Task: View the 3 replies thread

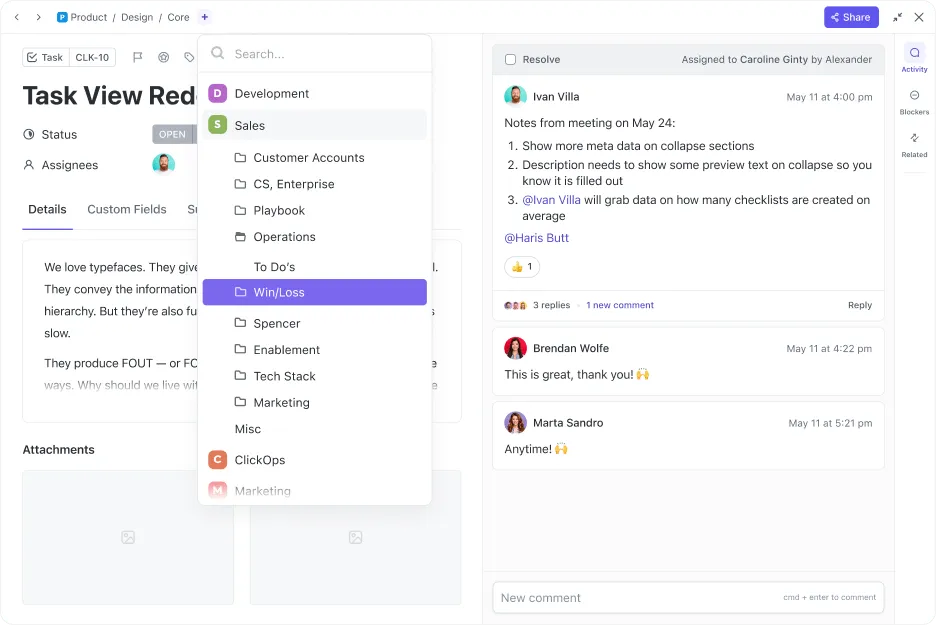Action: tap(551, 305)
